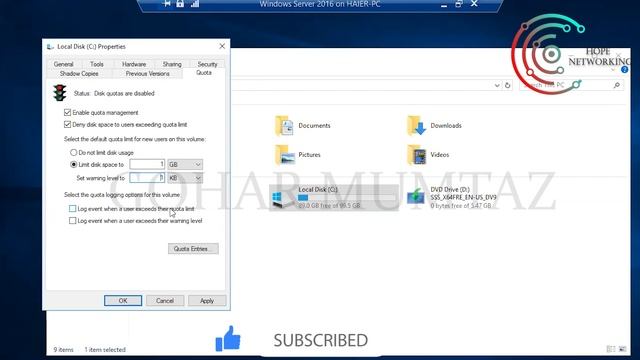Viewport: 640px width, 360px height.
Task: Open the Security tab
Action: [207, 64]
